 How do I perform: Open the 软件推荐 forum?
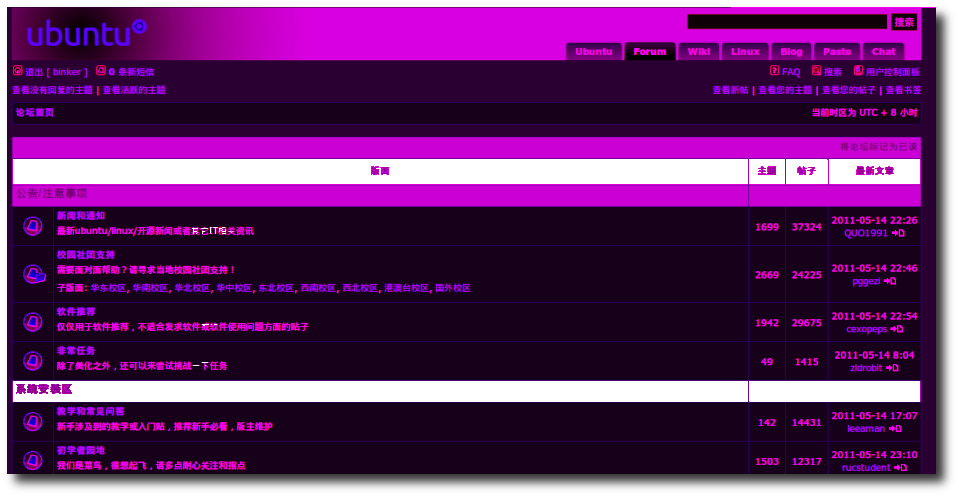pyautogui.click(x=76, y=312)
